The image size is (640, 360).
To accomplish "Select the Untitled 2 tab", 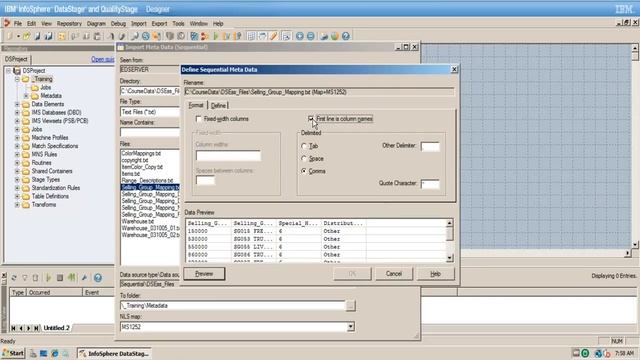I will click(56, 328).
